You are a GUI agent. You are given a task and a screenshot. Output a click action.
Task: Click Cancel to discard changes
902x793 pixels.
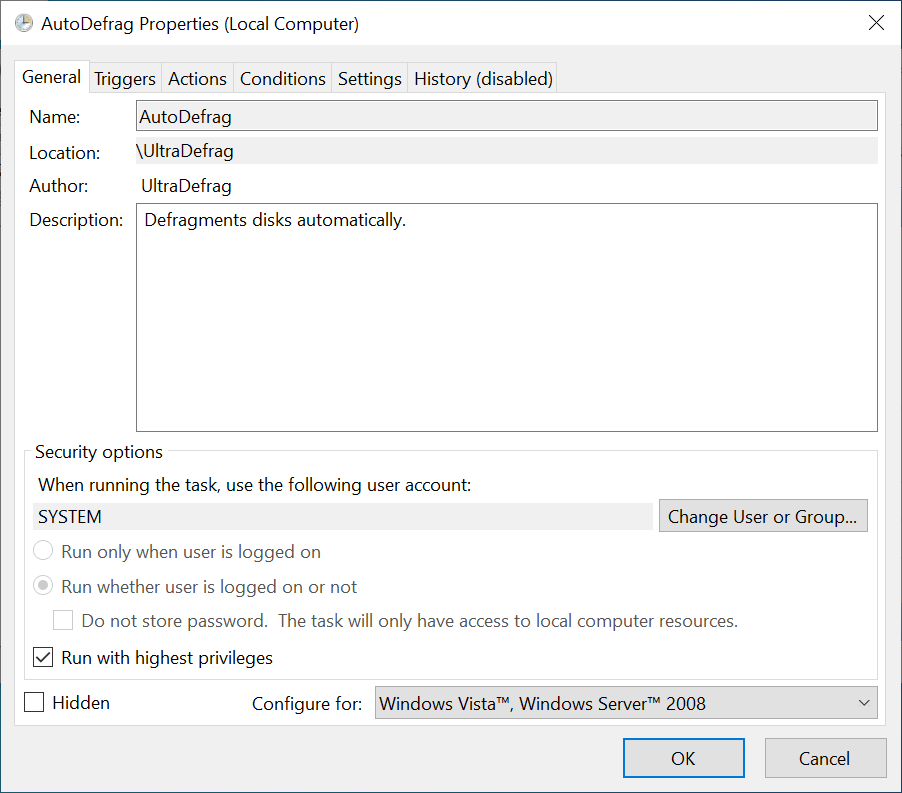(825, 758)
